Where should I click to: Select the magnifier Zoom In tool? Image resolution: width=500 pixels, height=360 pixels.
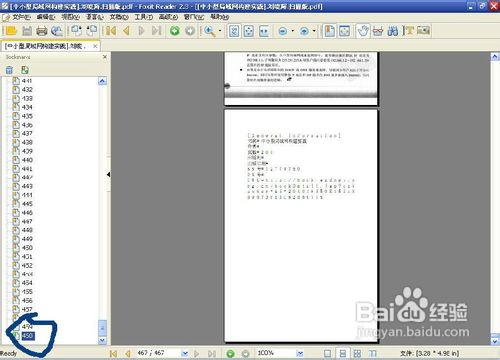(x=209, y=31)
